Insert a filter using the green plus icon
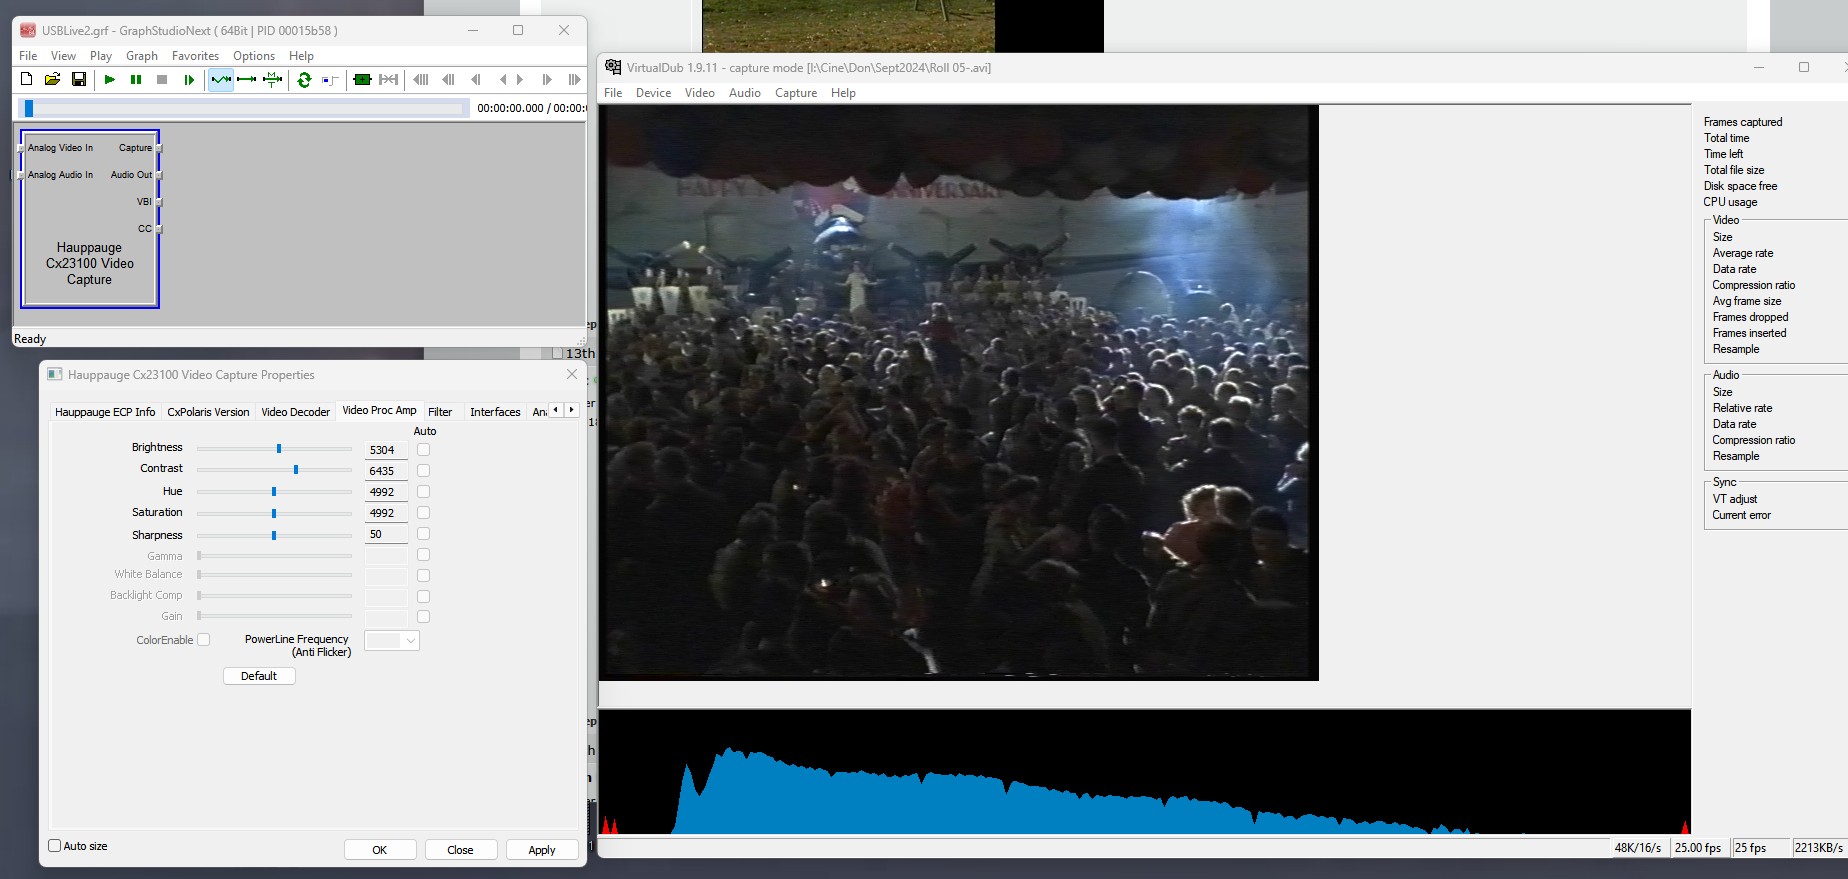1848x879 pixels. 363,79
